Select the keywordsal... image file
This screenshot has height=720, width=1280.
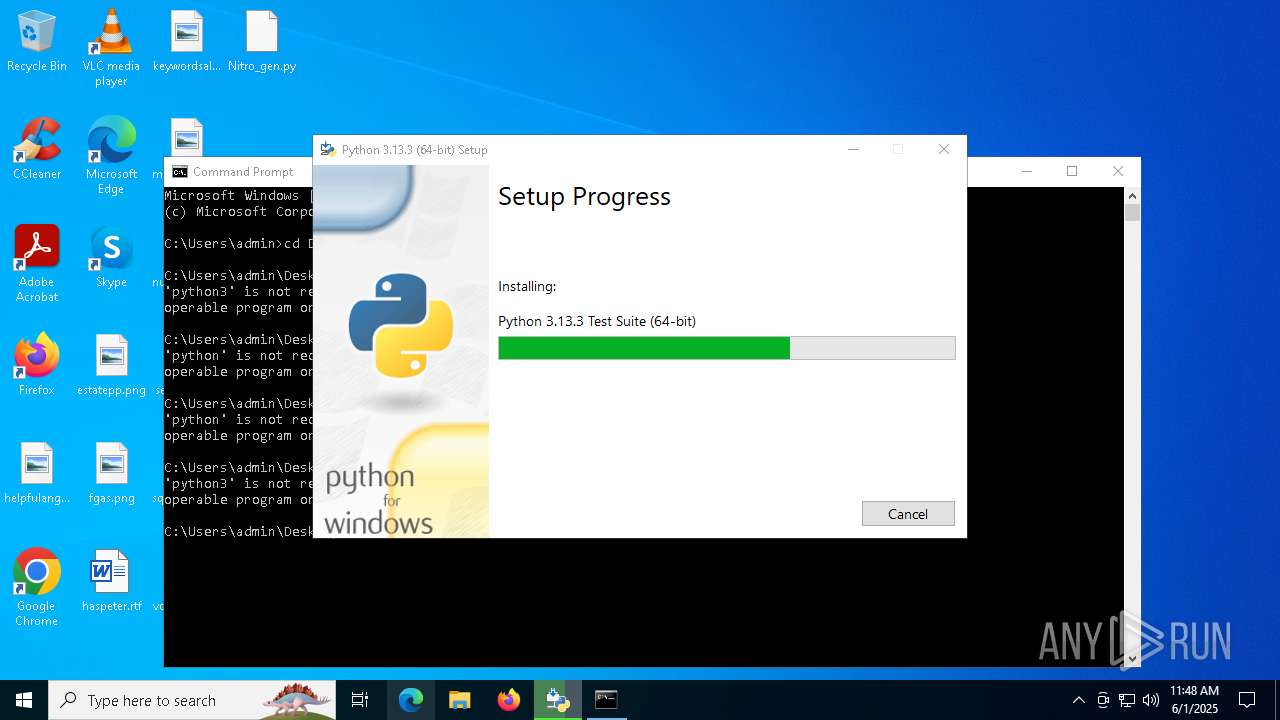click(x=187, y=42)
